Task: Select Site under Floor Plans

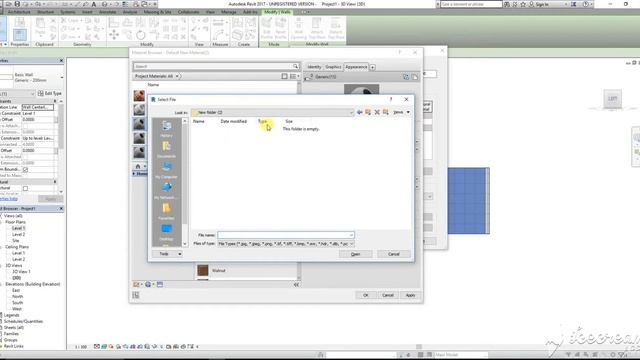Action: (x=16, y=241)
